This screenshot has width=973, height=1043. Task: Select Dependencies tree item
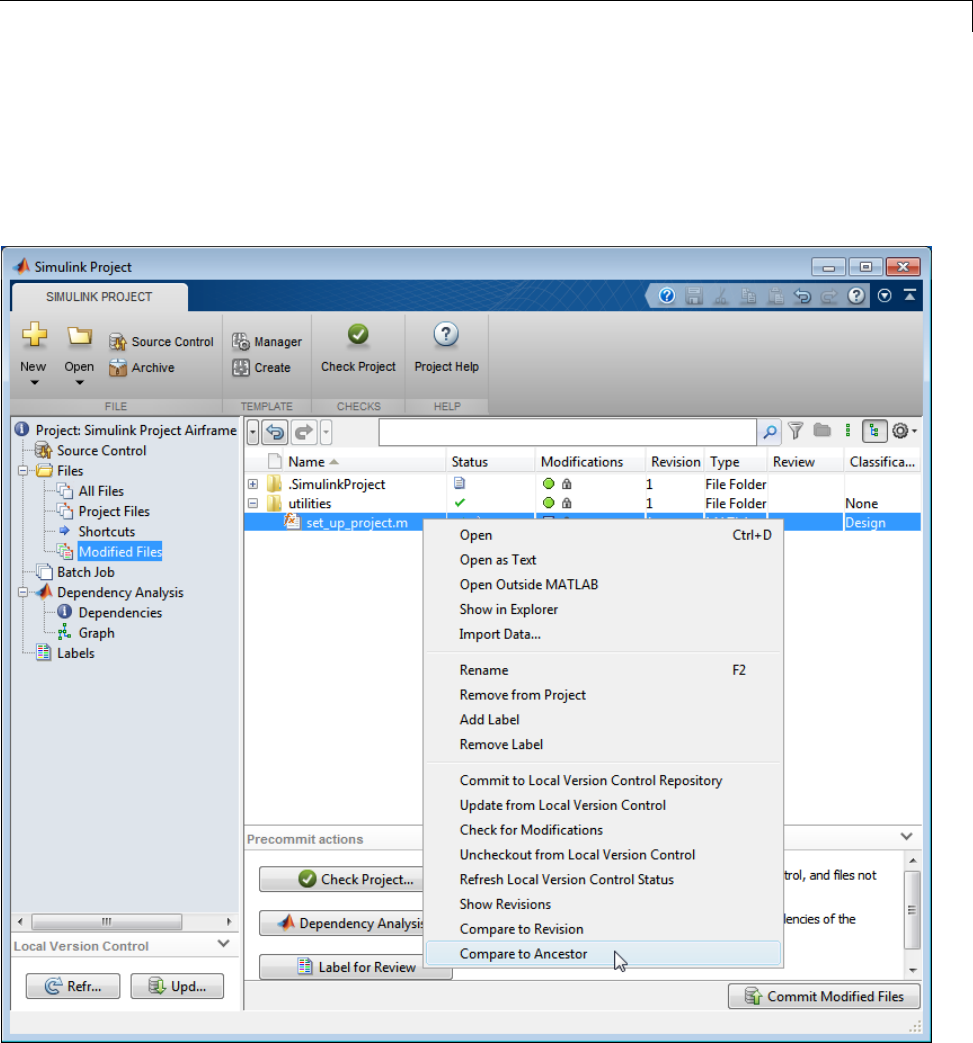click(x=120, y=613)
